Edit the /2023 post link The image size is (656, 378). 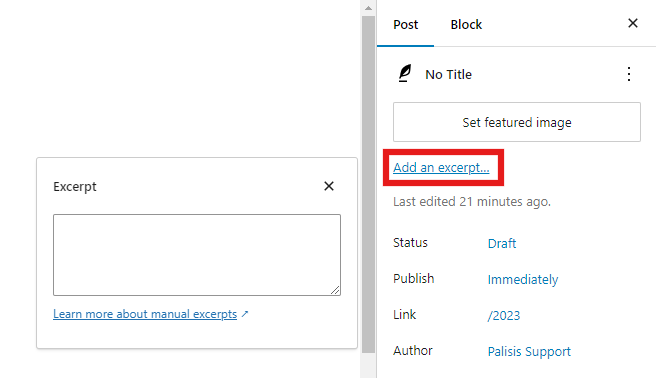click(504, 315)
